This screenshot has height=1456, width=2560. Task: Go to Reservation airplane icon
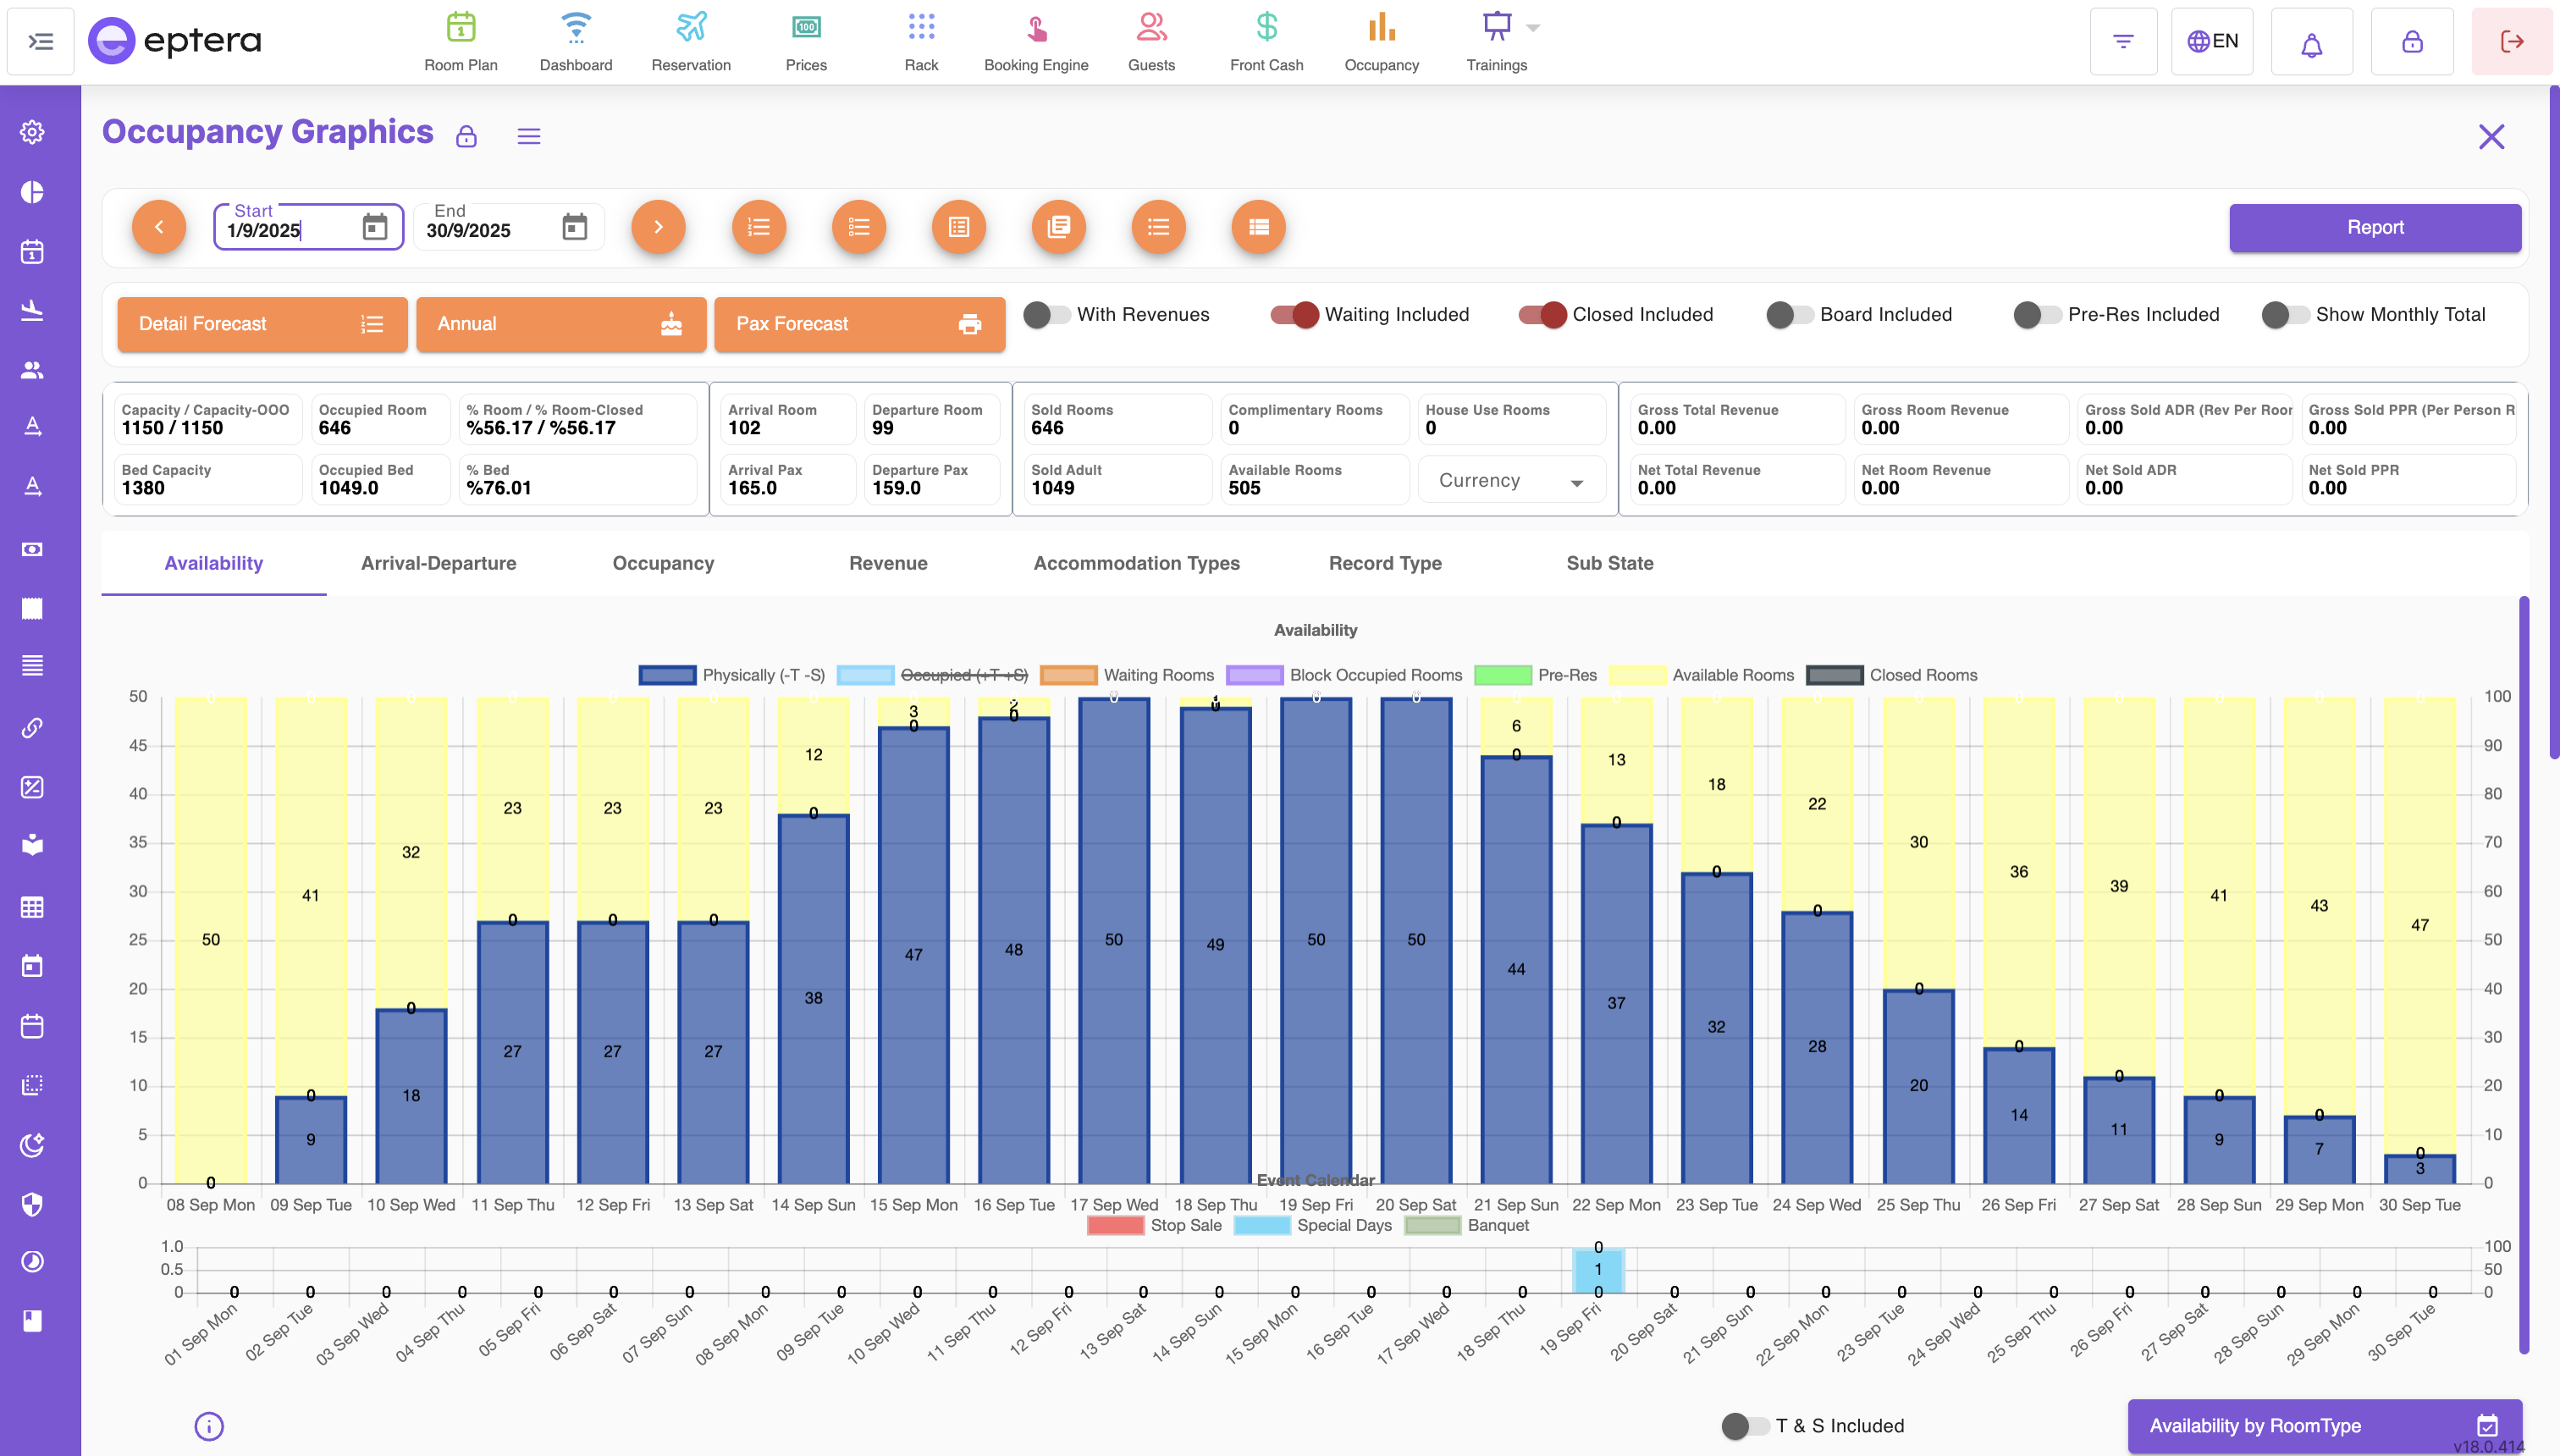coord(691,27)
